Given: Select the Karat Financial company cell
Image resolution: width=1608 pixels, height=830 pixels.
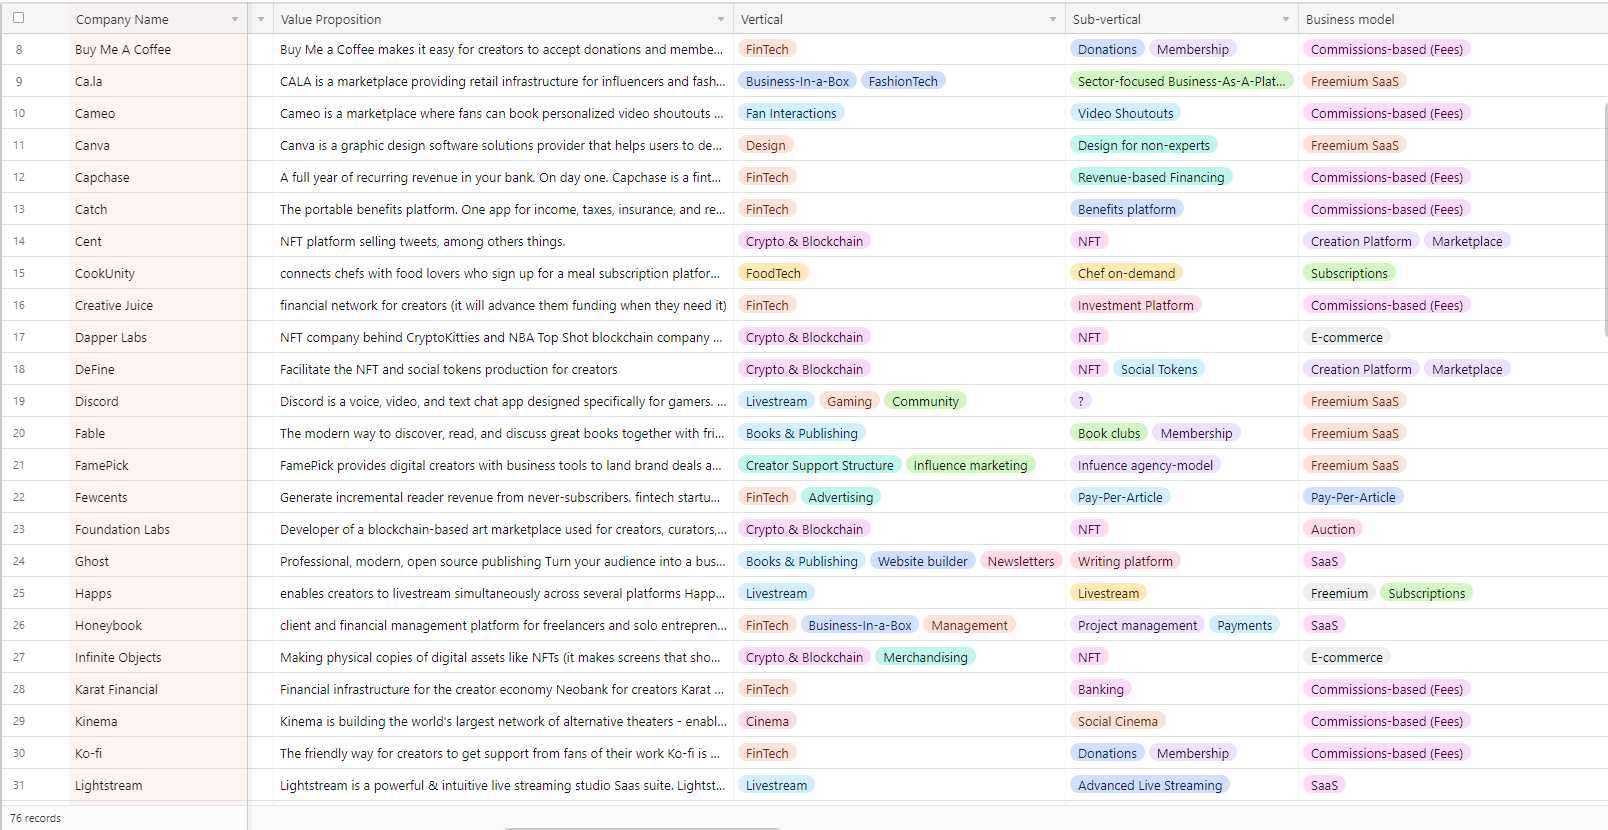Looking at the screenshot, I should (x=158, y=689).
